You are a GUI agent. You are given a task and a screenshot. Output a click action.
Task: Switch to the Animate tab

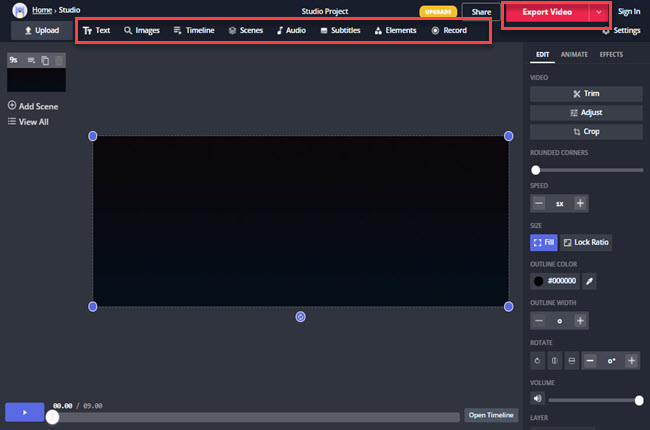coord(574,54)
